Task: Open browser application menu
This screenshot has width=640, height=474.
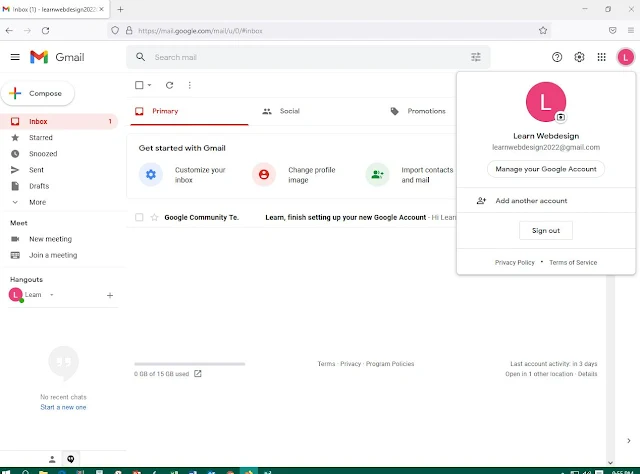Action: pyautogui.click(x=631, y=31)
